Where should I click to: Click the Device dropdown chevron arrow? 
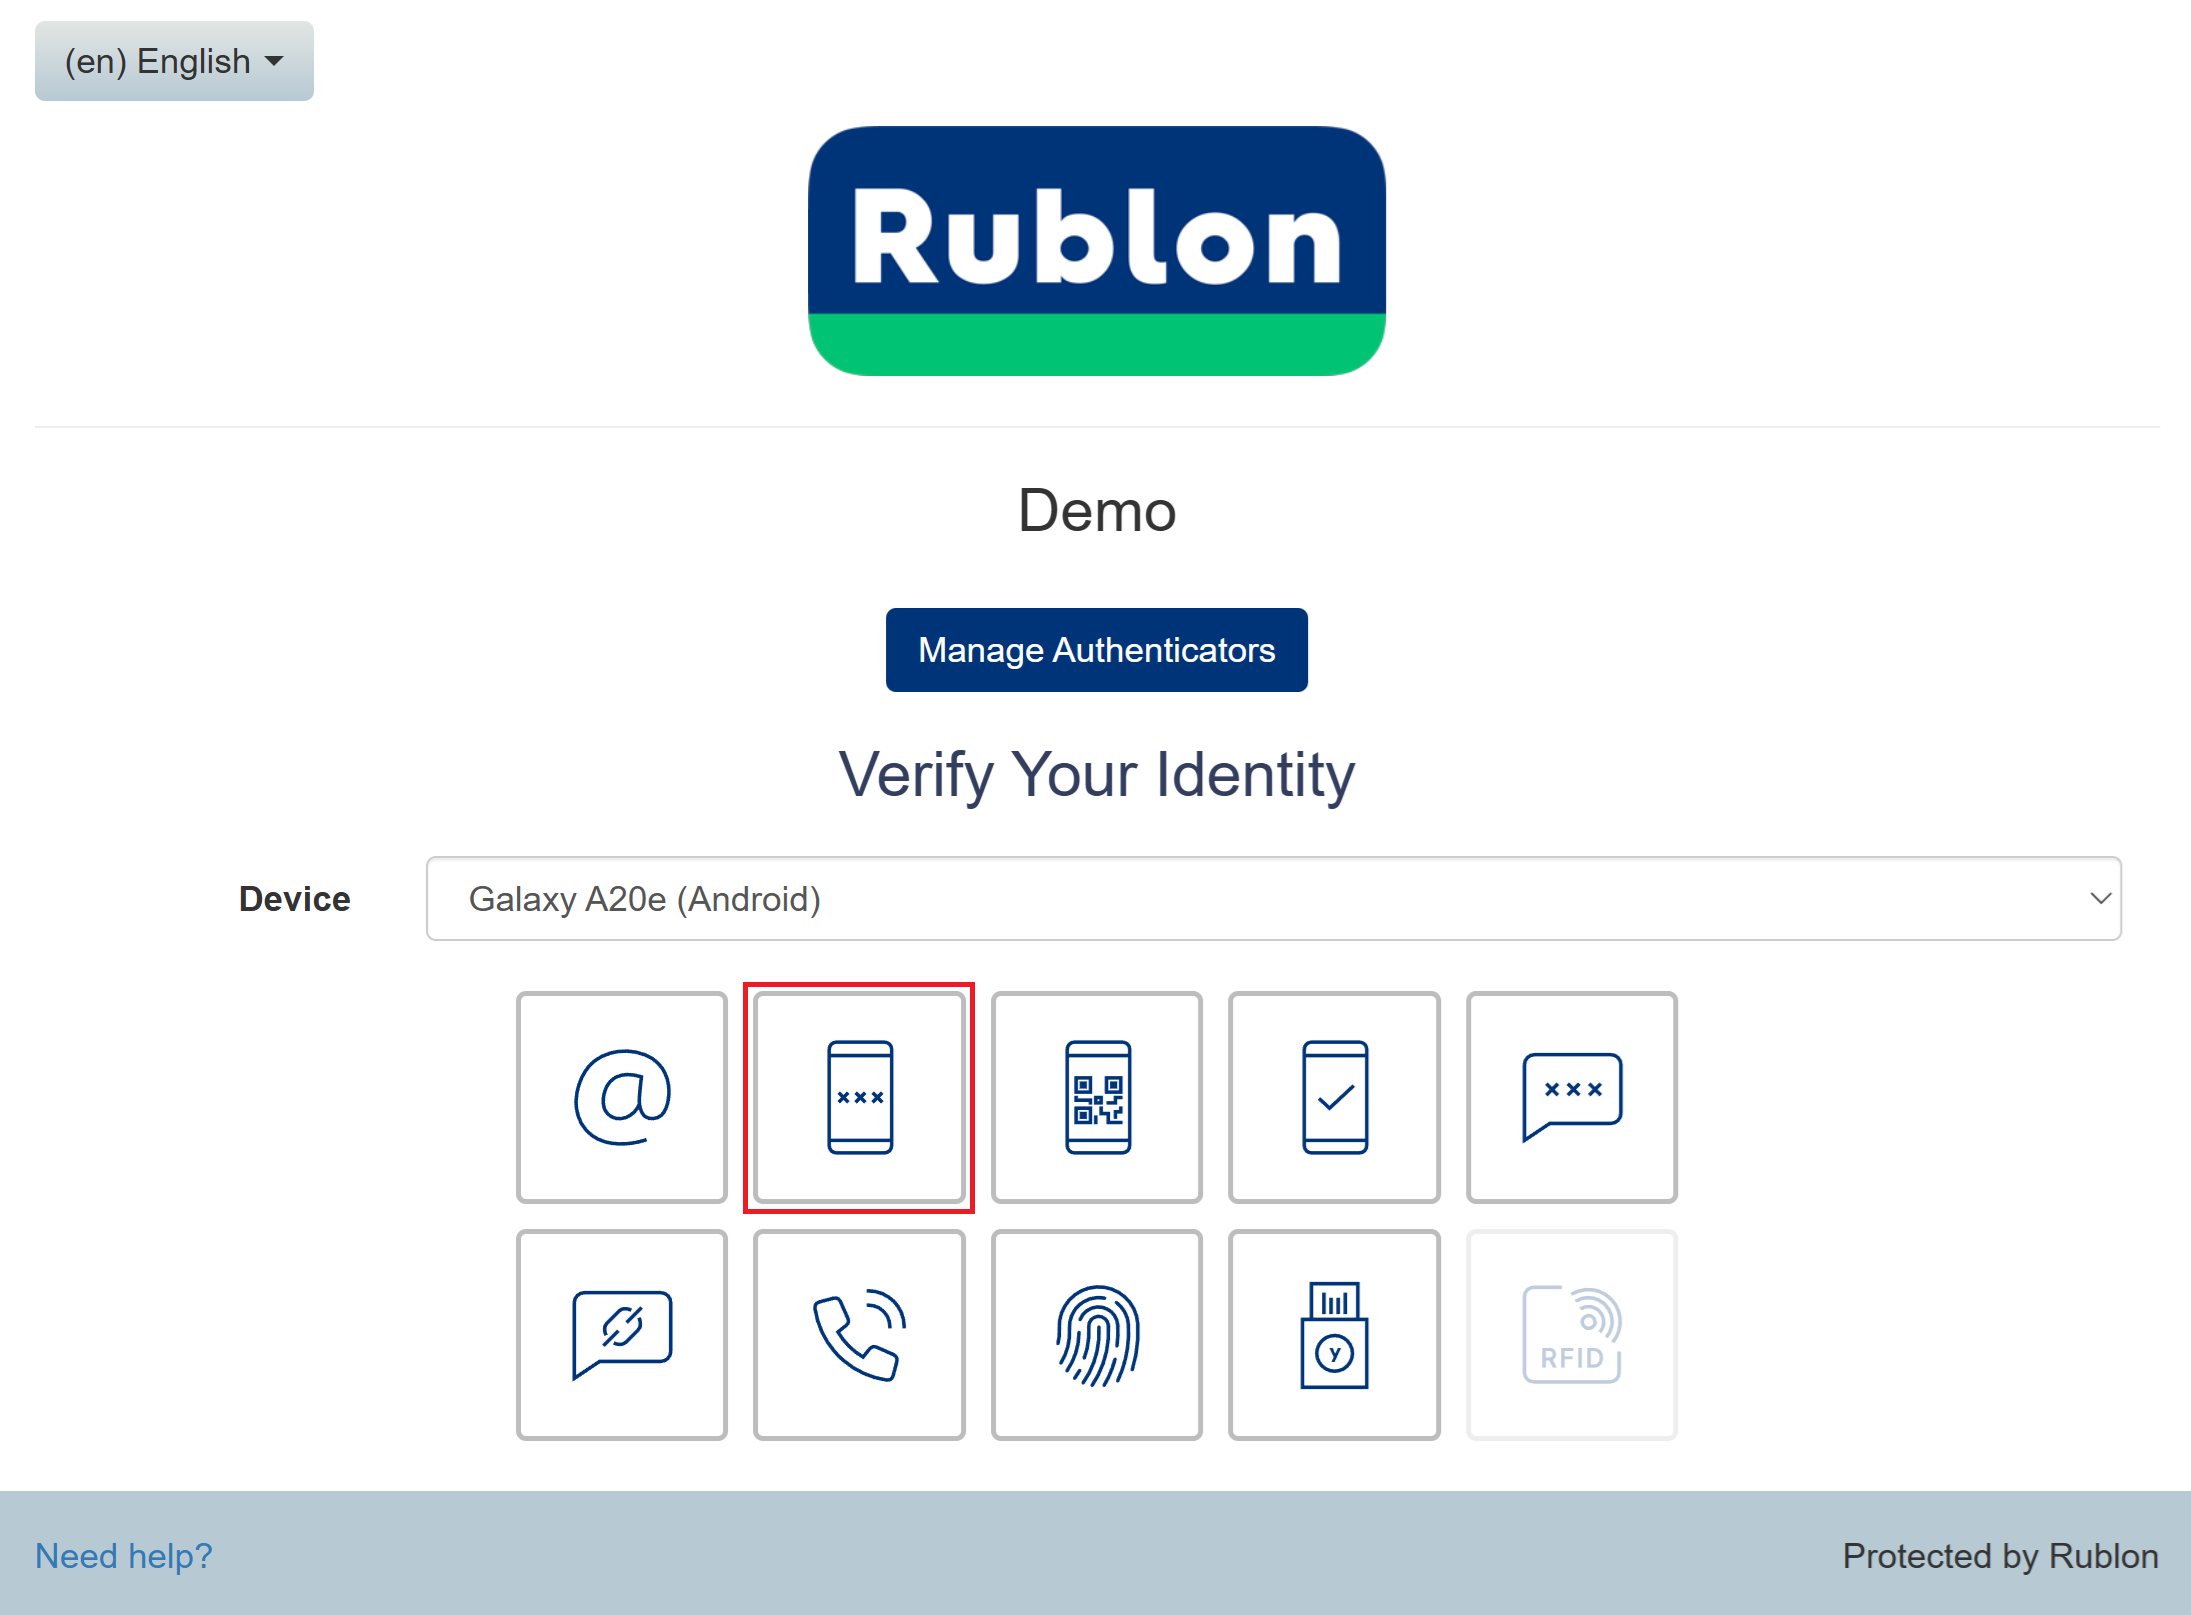2099,898
